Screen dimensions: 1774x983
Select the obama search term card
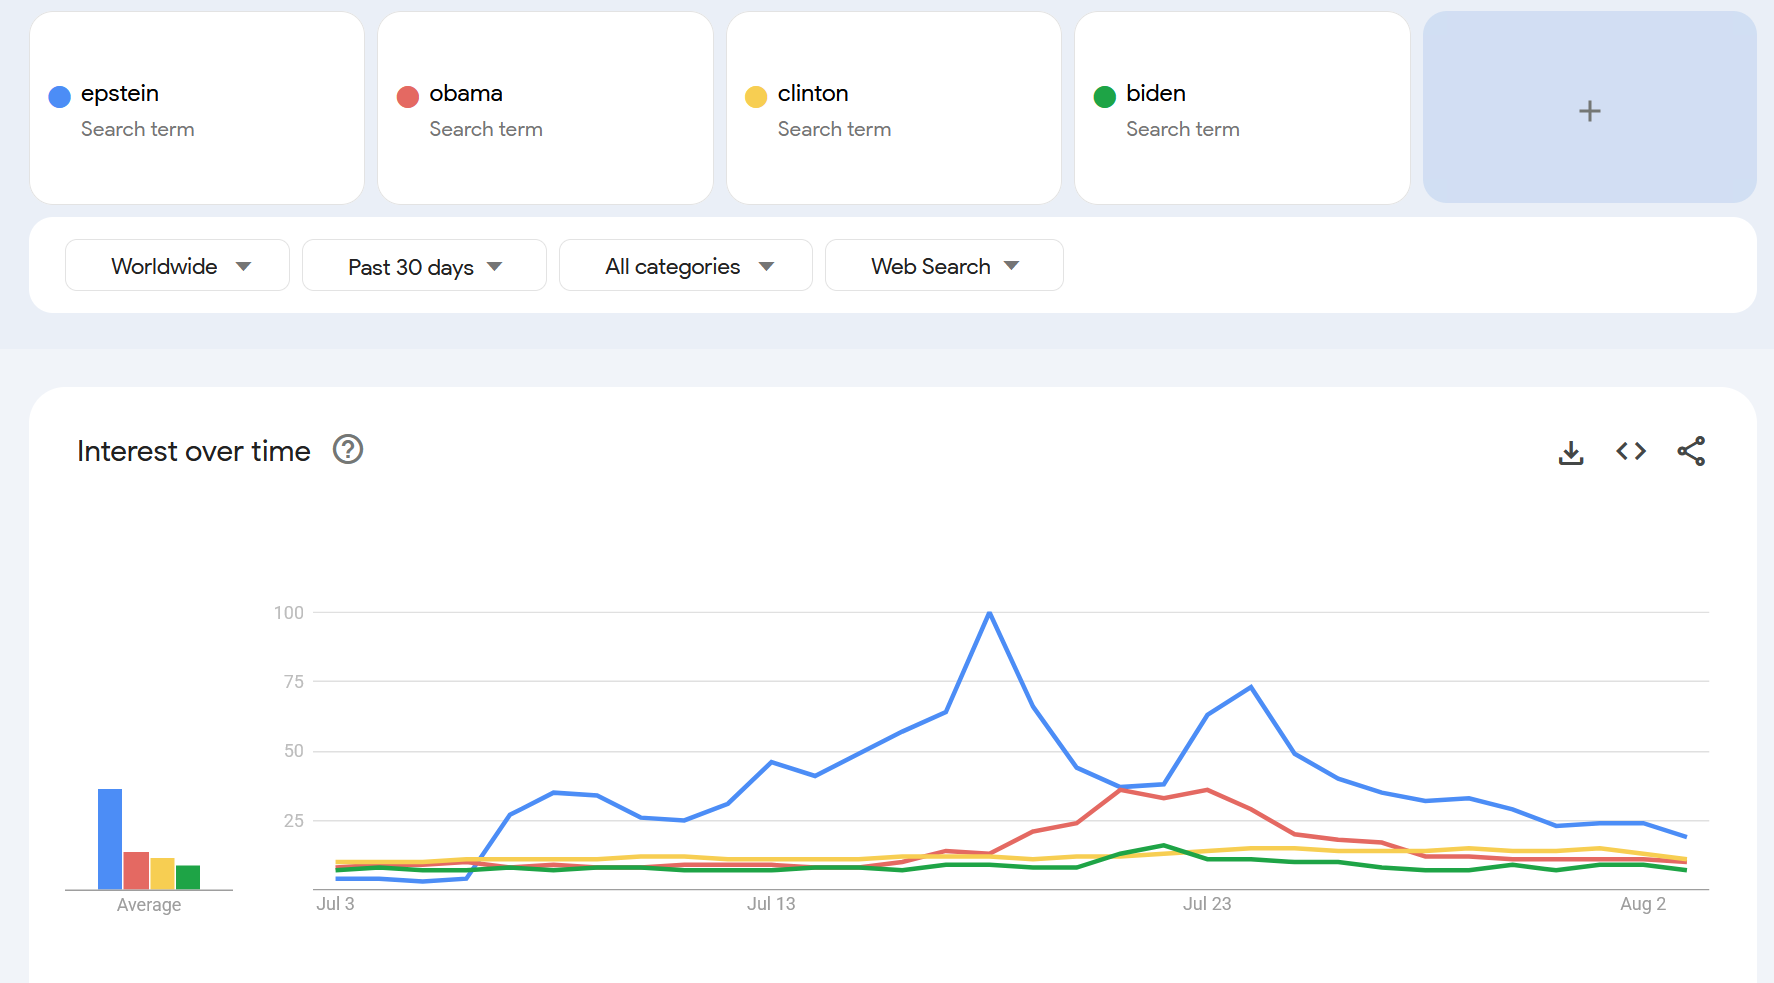tap(545, 108)
